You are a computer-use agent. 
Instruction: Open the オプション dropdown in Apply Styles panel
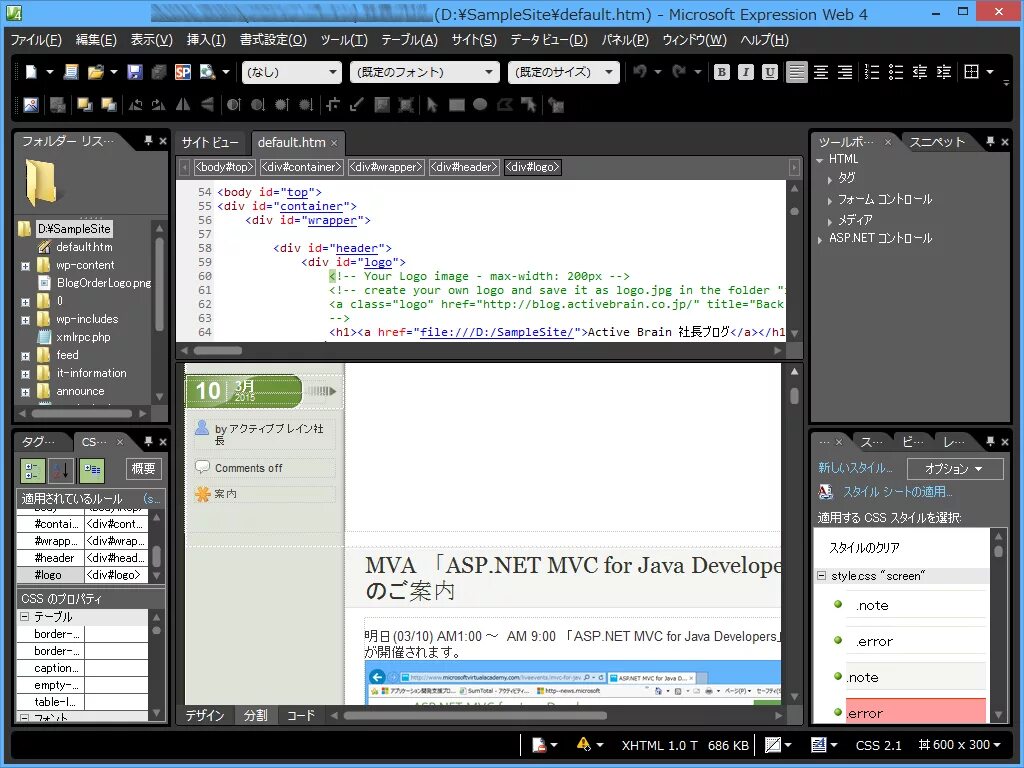955,469
